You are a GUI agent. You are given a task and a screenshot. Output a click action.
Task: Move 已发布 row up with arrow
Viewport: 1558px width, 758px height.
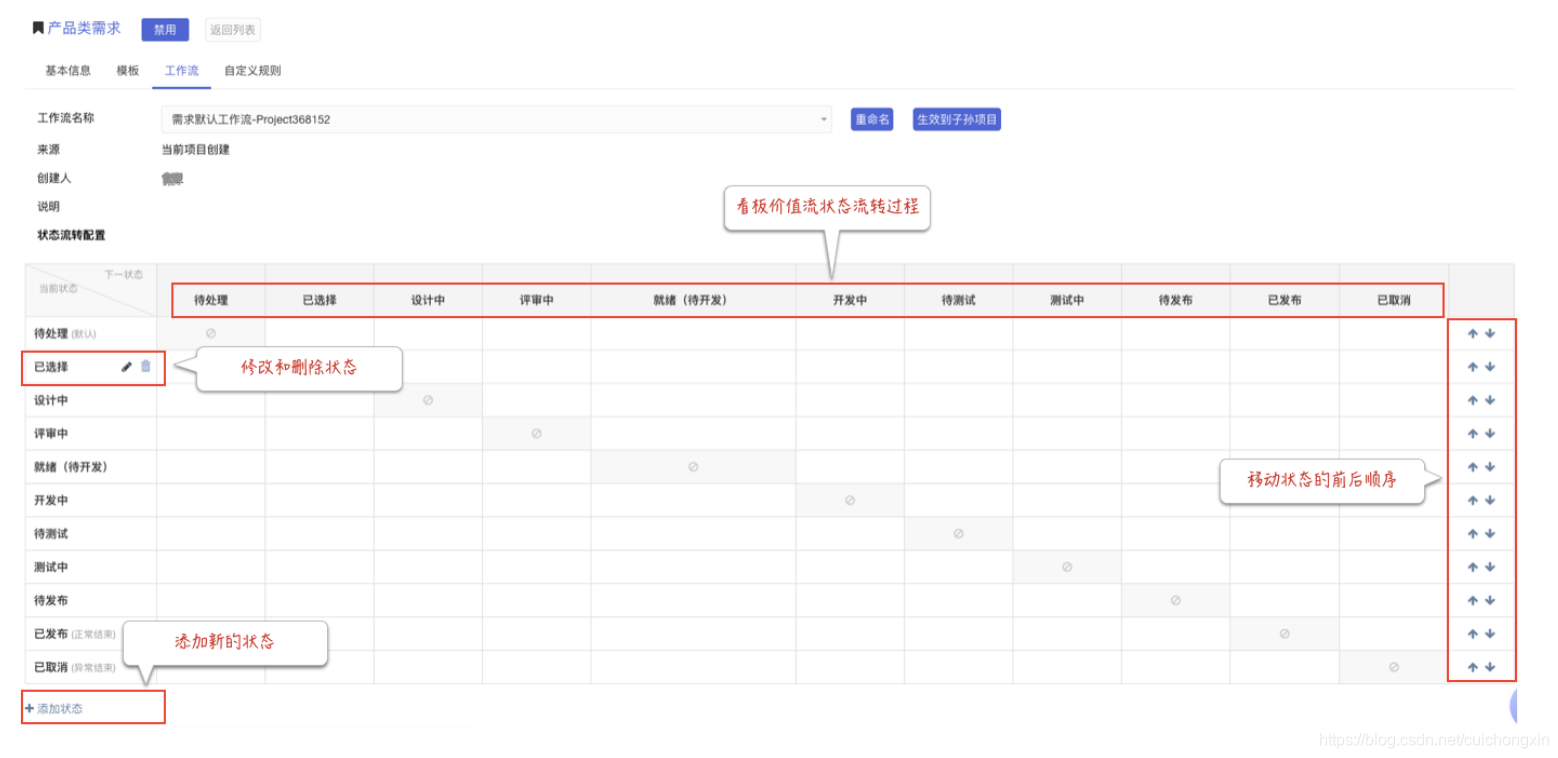(x=1472, y=634)
